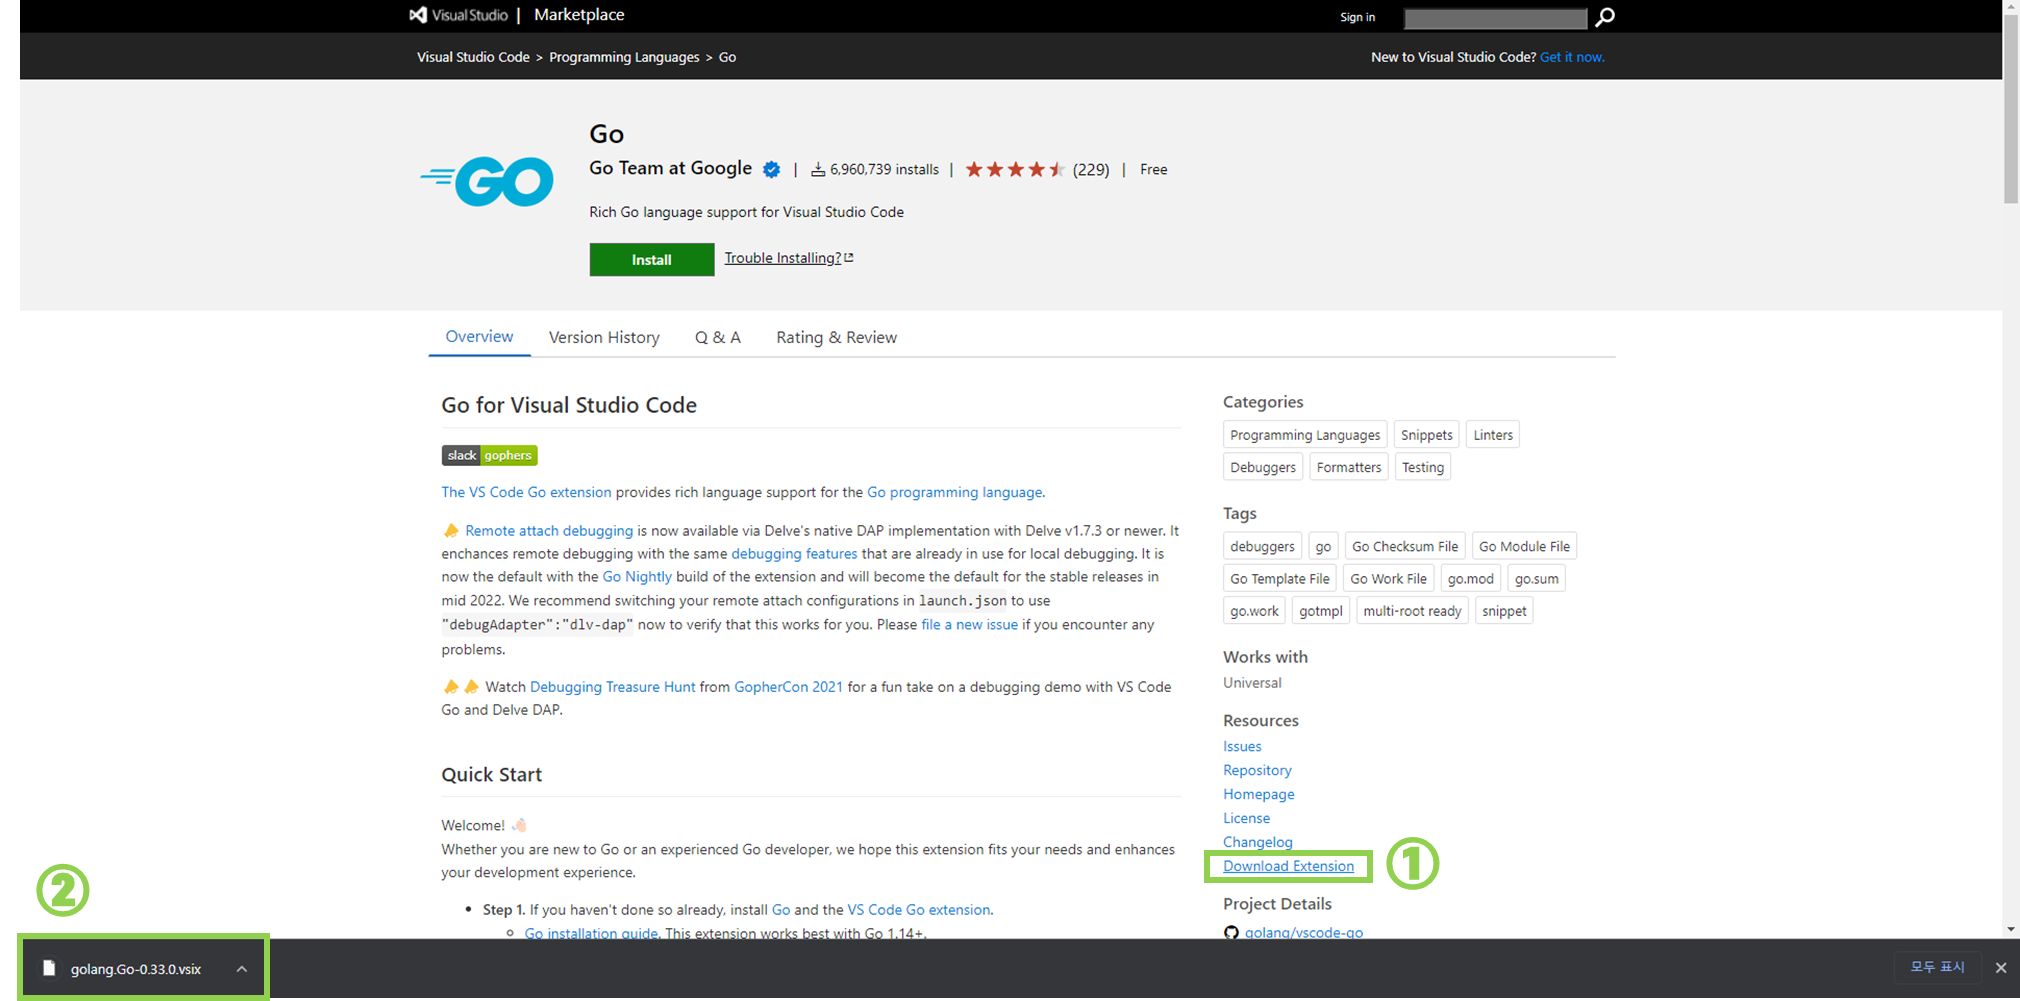Click the 모두 표시 show all button
Viewport: 2020px width, 1001px height.
(x=1937, y=967)
